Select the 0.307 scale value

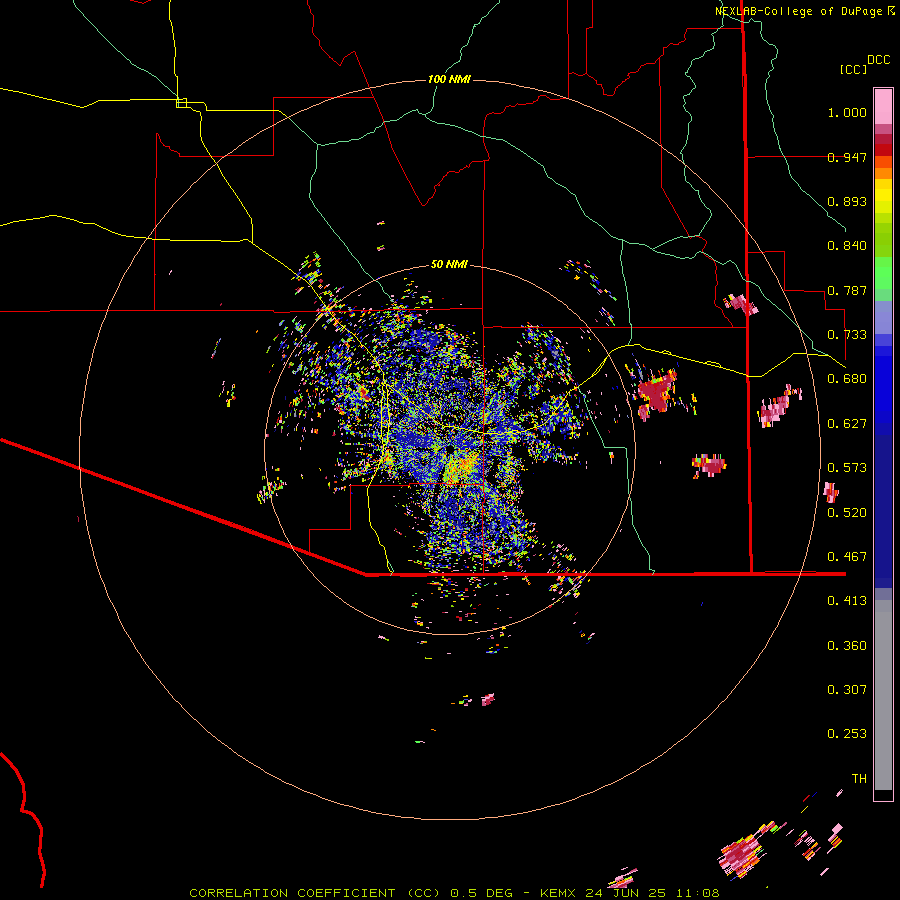(x=847, y=690)
